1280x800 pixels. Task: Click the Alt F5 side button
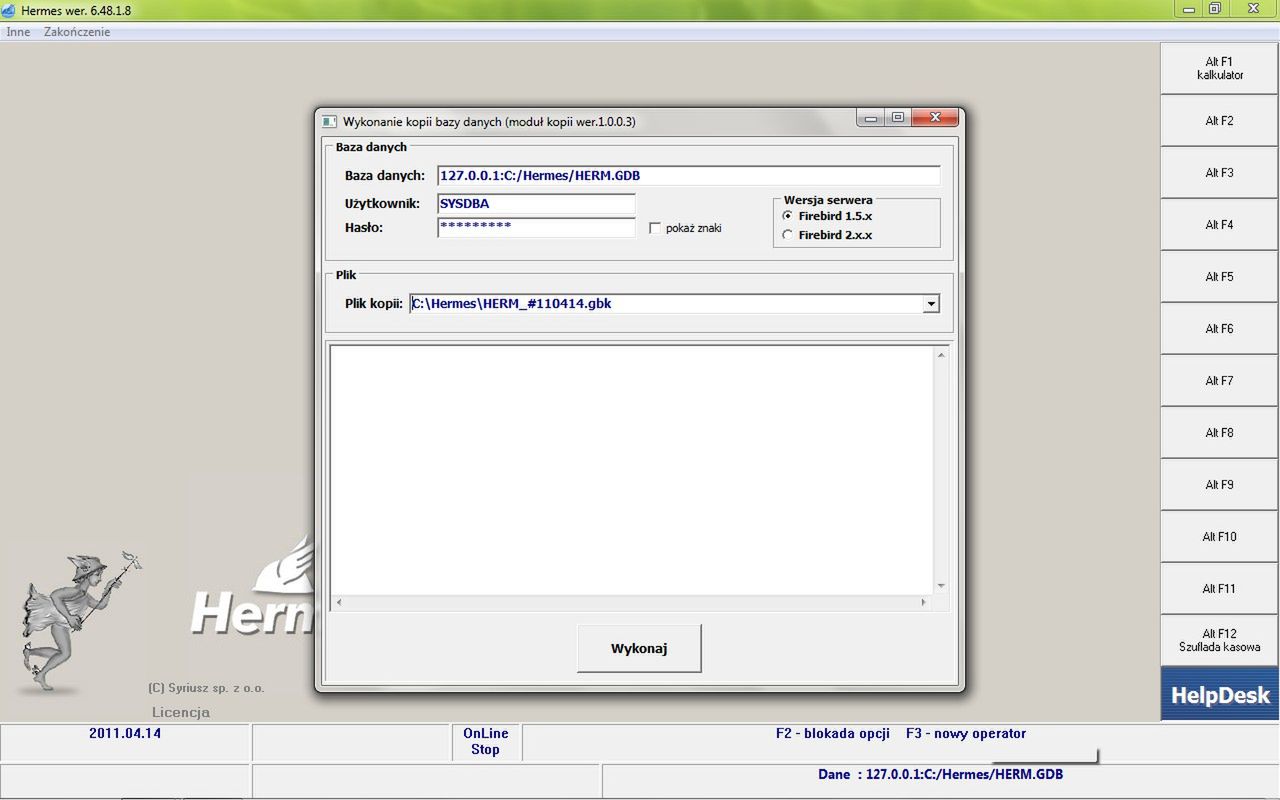point(1220,277)
